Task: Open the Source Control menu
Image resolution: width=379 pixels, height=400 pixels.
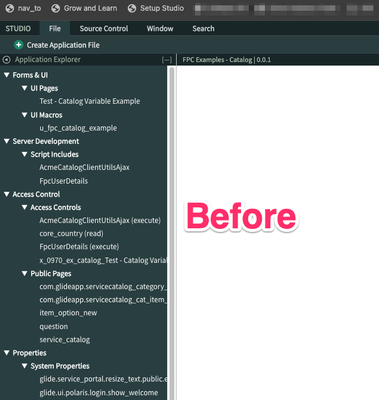Action: (104, 29)
